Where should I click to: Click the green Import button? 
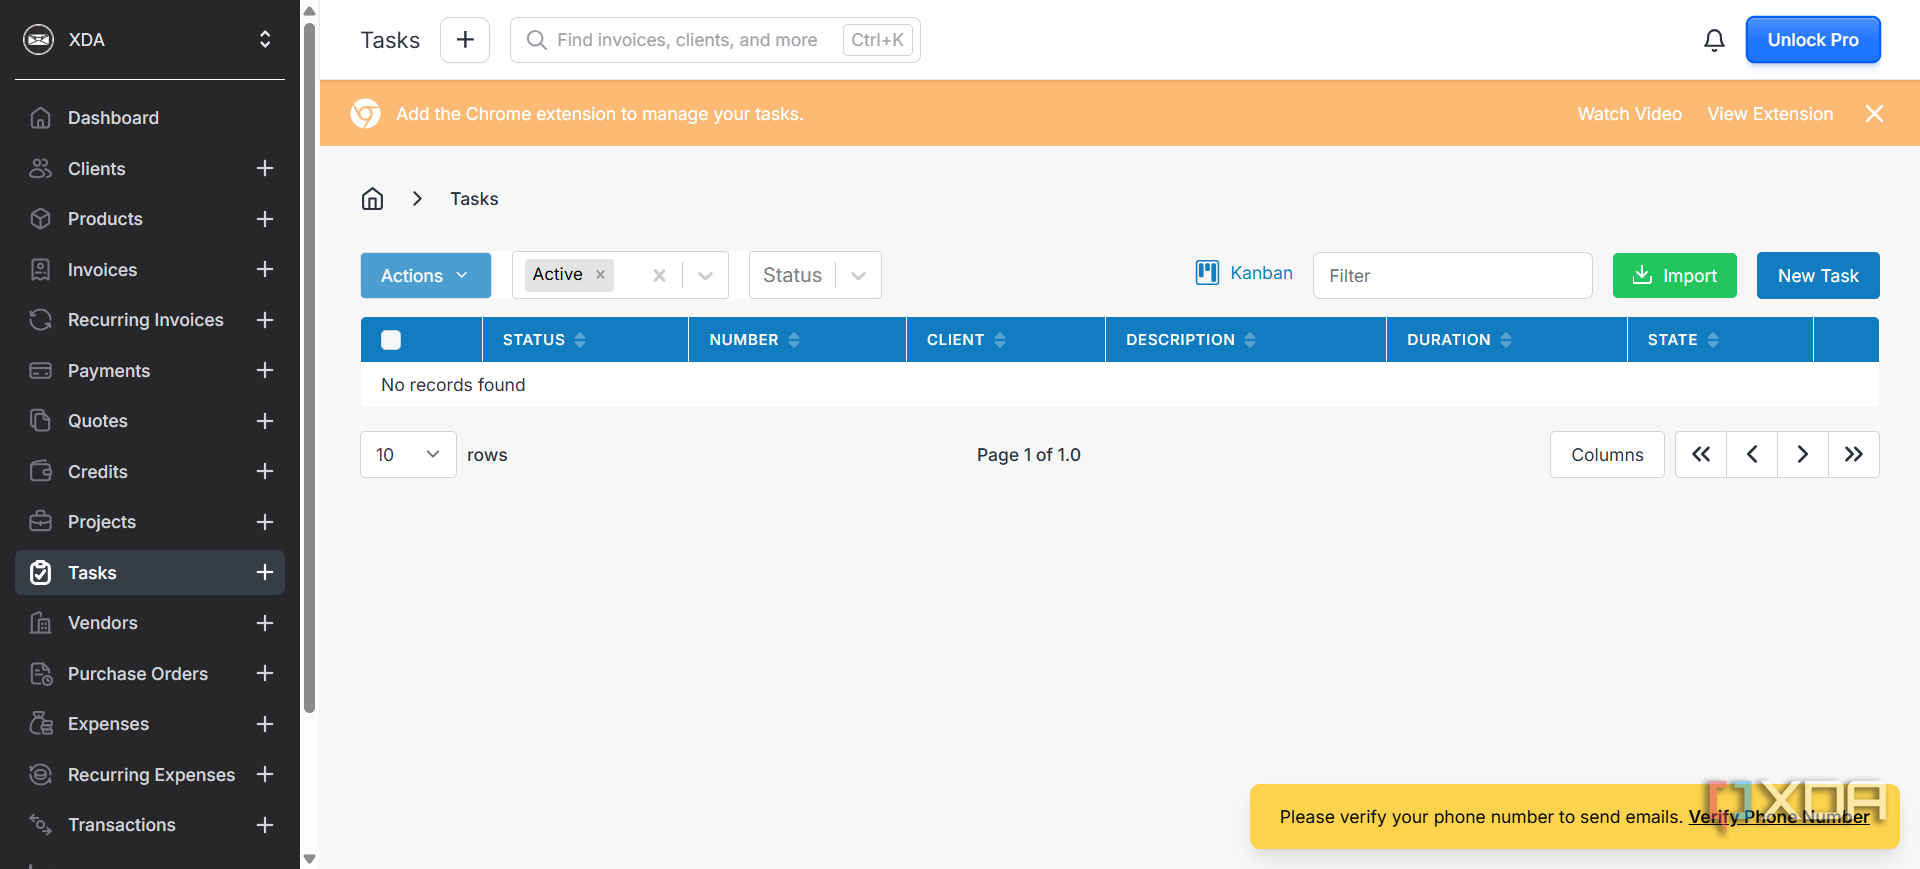pos(1675,276)
